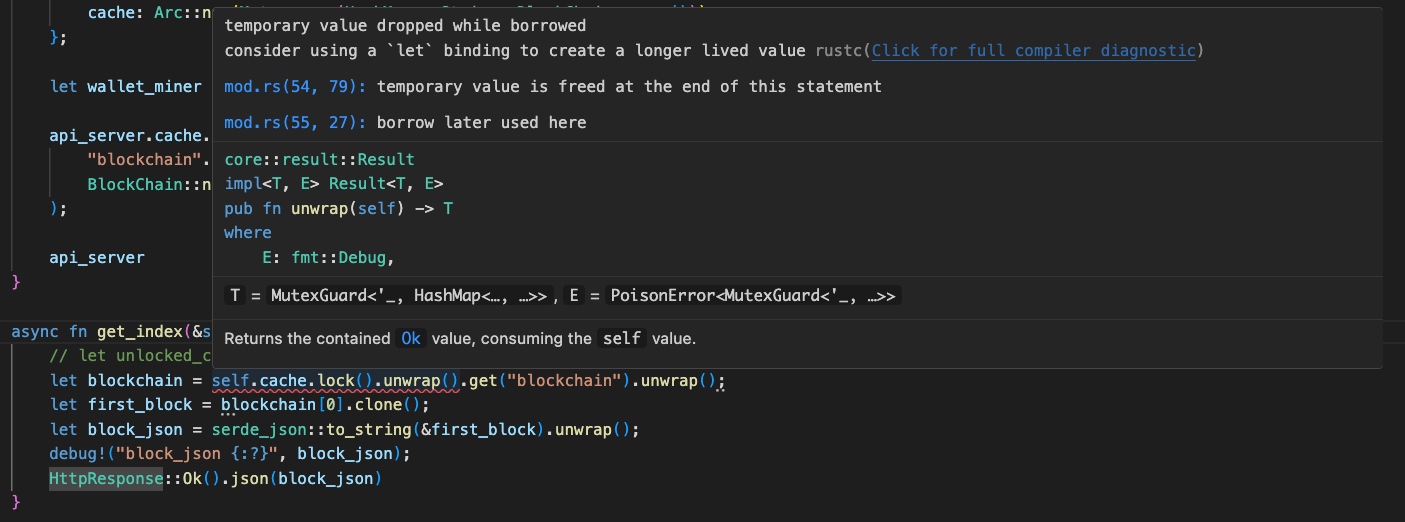Click the api_server return expression line
This screenshot has width=1405, height=522.
coord(97,258)
